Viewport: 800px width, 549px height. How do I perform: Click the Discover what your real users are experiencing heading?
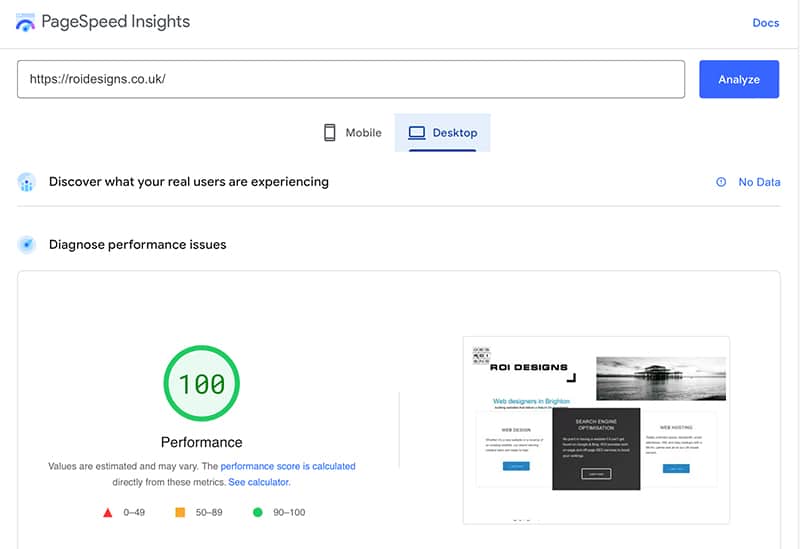[189, 182]
